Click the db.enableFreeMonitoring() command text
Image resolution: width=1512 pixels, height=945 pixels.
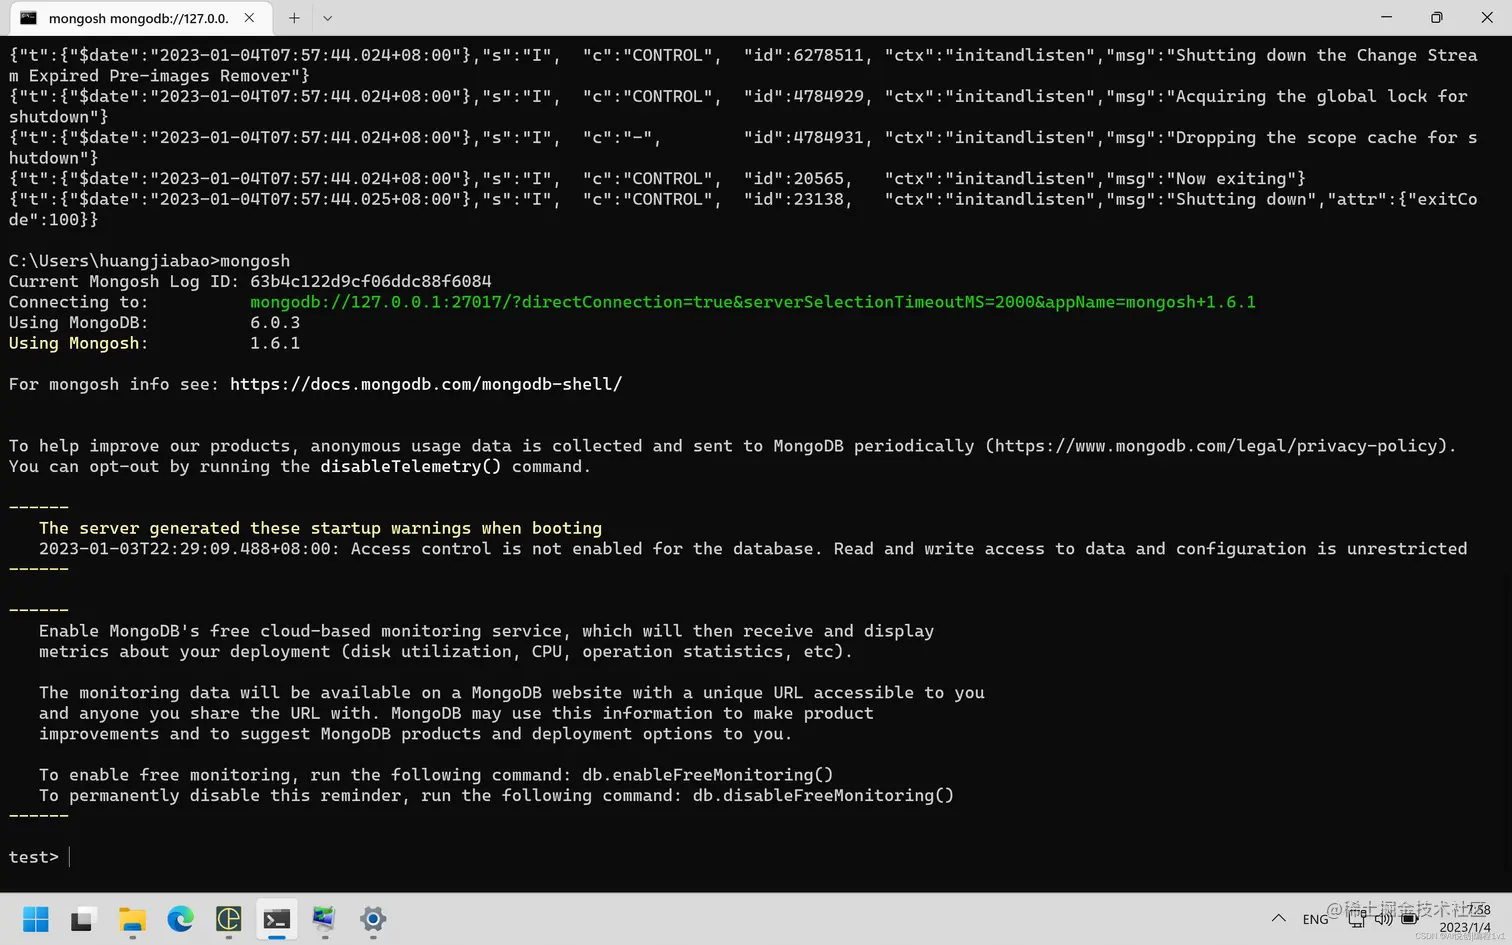coord(708,775)
